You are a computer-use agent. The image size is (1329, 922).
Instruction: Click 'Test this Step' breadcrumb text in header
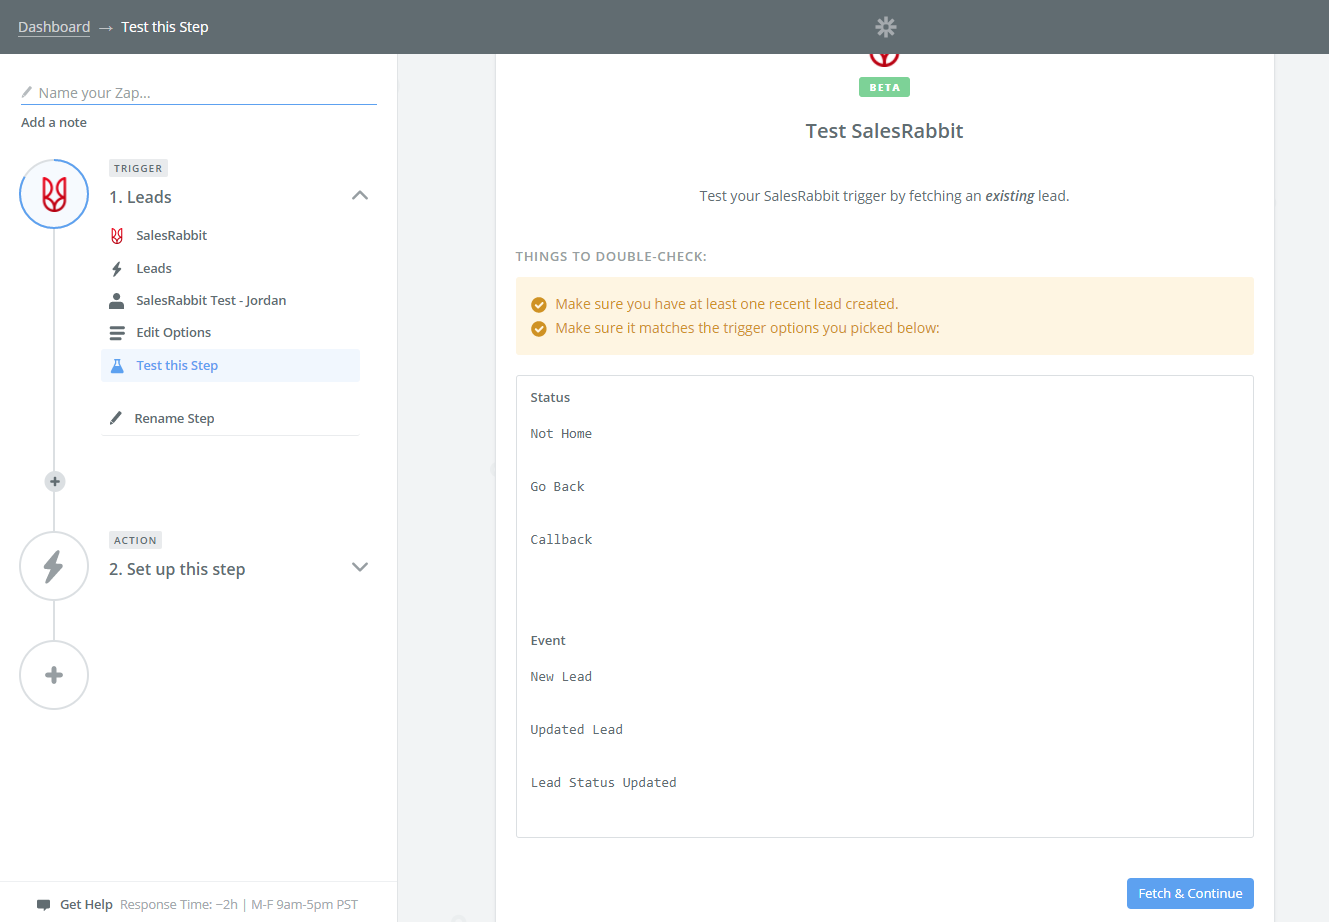pyautogui.click(x=165, y=27)
